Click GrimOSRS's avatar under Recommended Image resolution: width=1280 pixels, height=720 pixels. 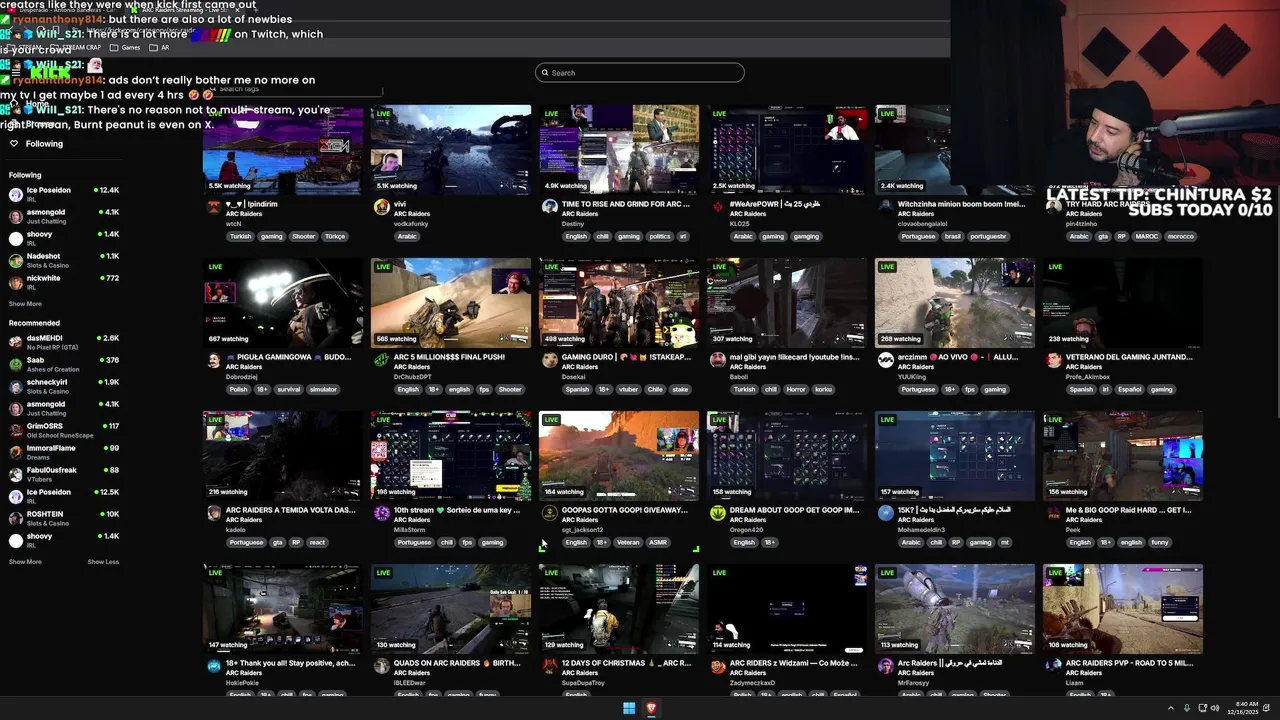[x=16, y=431]
